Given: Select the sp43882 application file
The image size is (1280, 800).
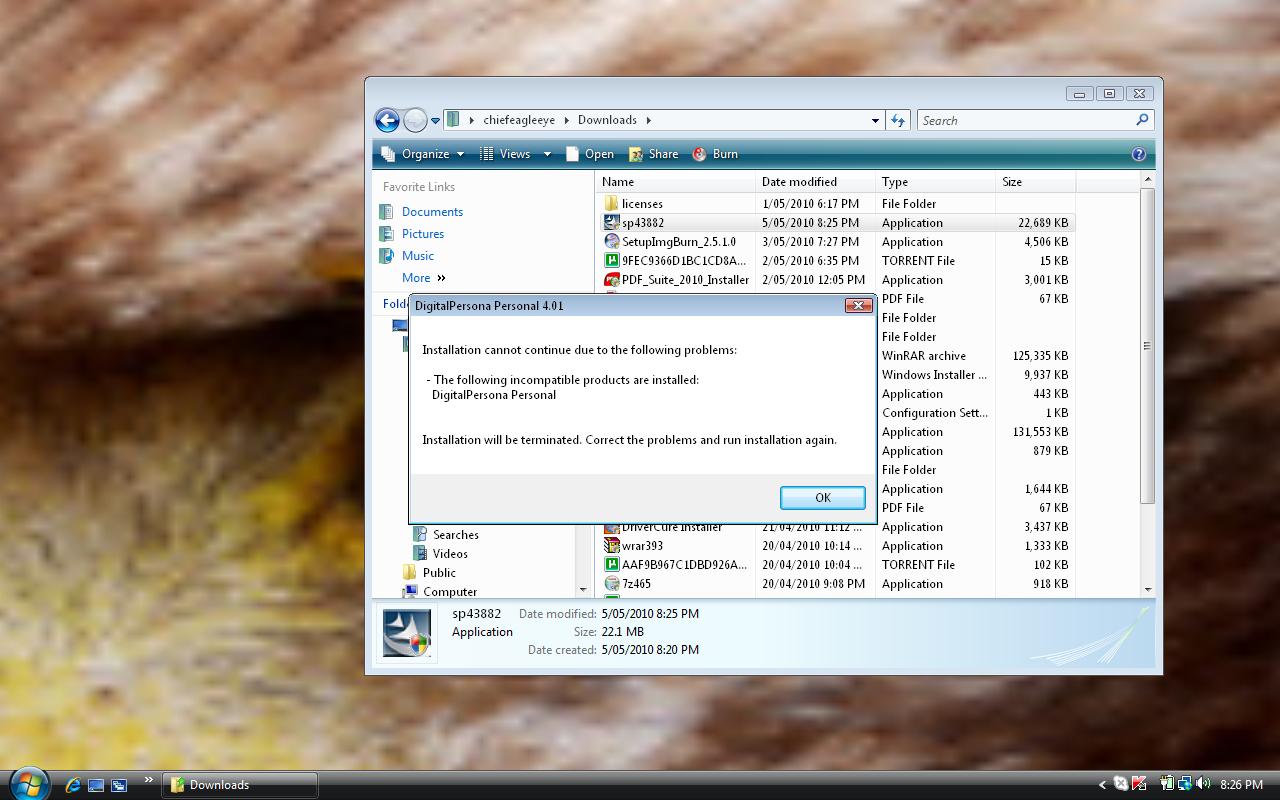Looking at the screenshot, I should (x=836, y=223).
